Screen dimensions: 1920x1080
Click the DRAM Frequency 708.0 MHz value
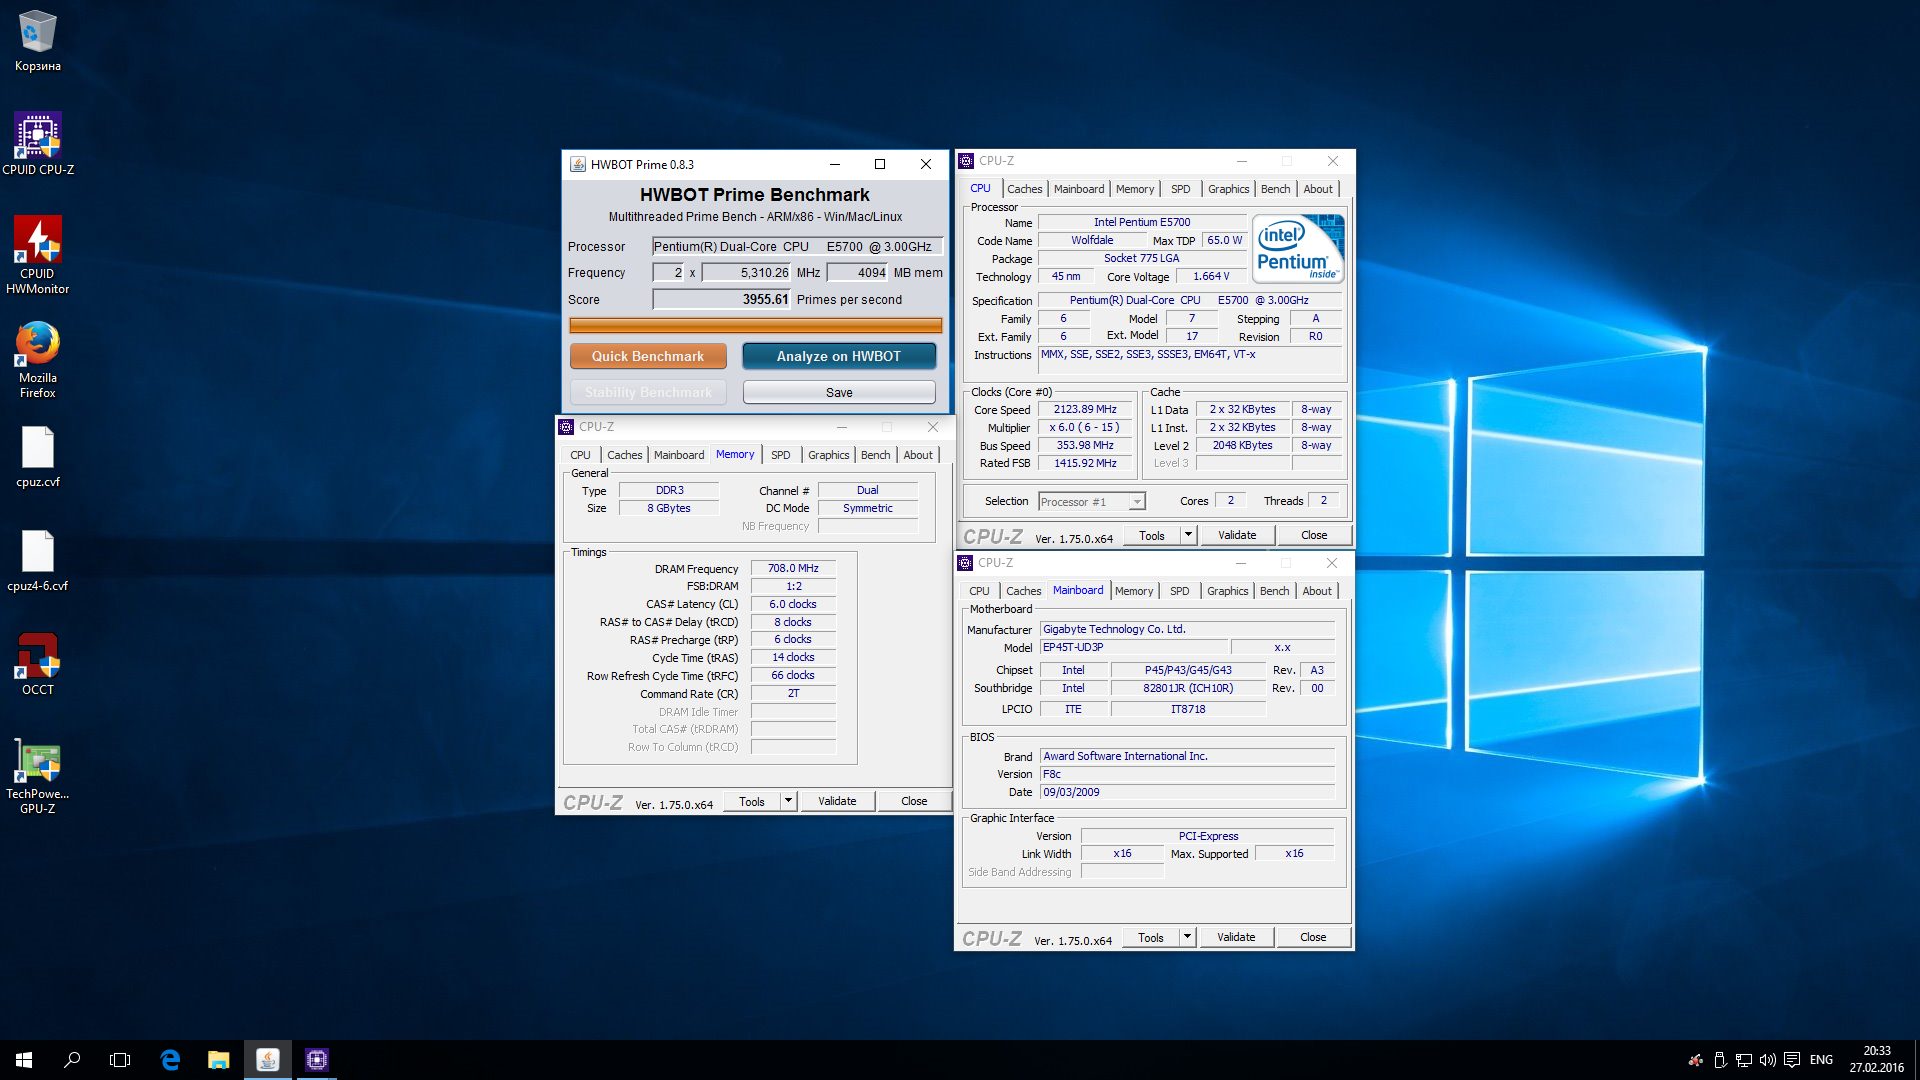[x=793, y=568]
